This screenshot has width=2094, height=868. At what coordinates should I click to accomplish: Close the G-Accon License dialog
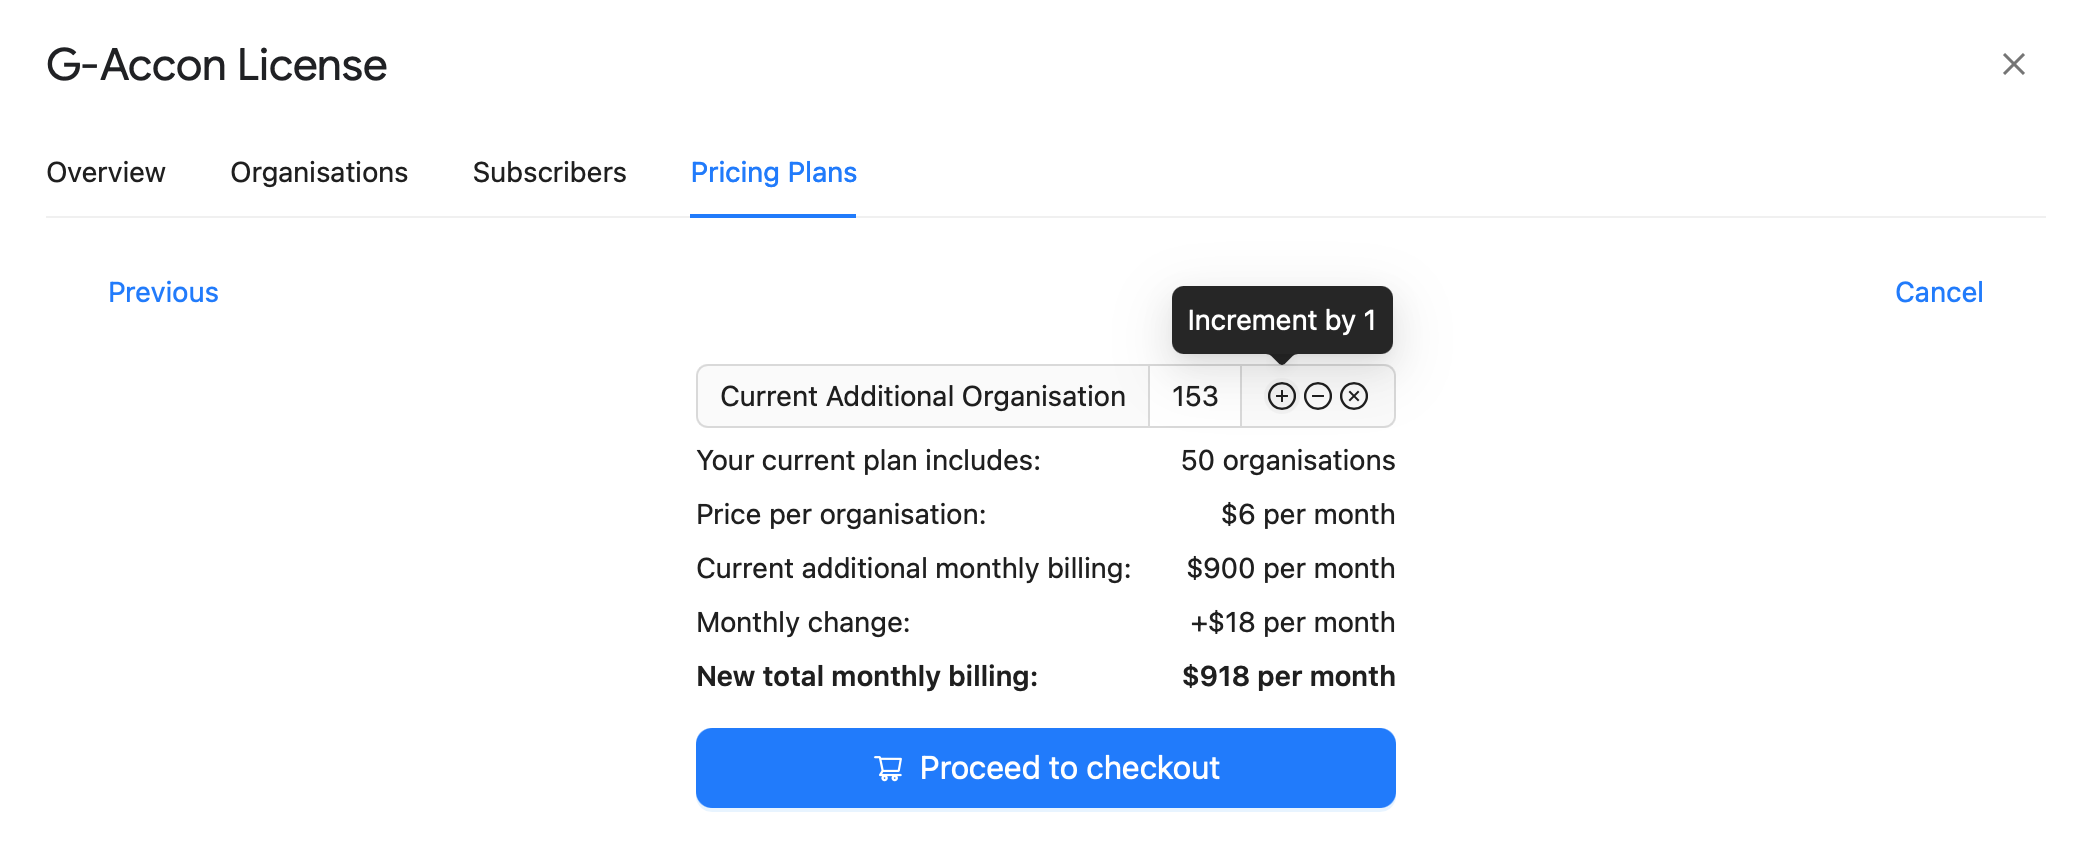(2013, 64)
